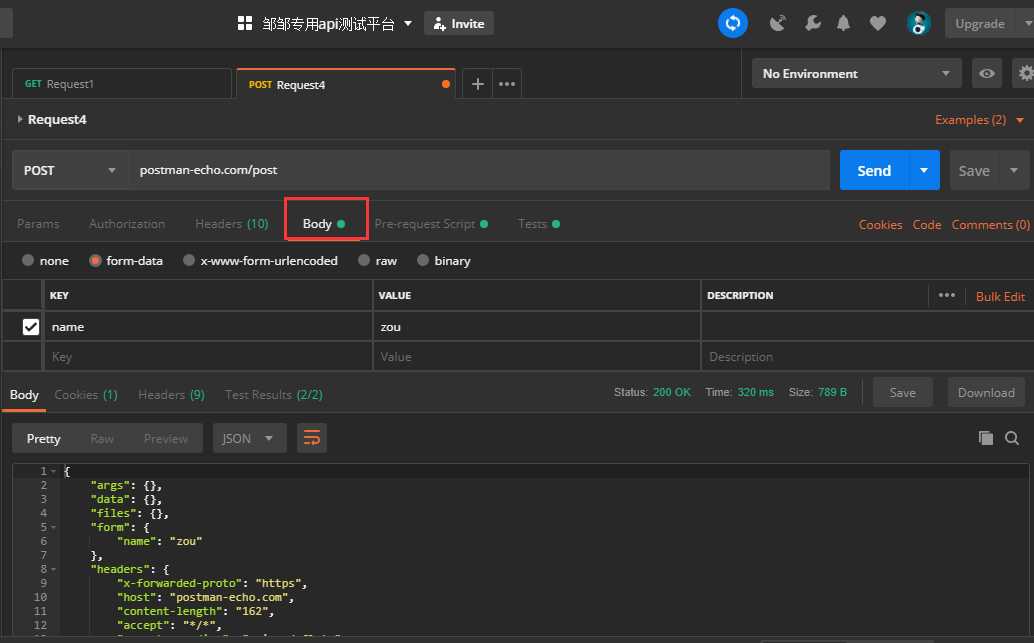Toggle line wrap icon in response
The image size is (1034, 643).
coord(312,438)
